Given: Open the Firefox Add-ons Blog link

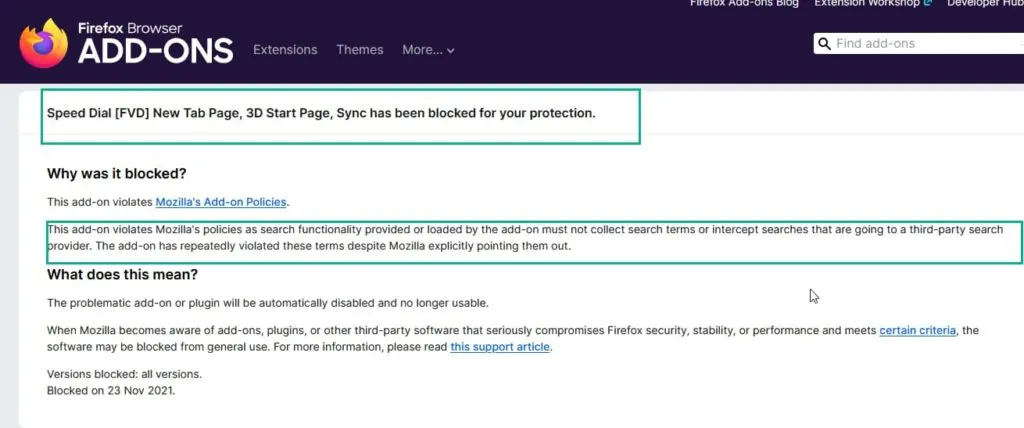Looking at the screenshot, I should pyautogui.click(x=744, y=3).
